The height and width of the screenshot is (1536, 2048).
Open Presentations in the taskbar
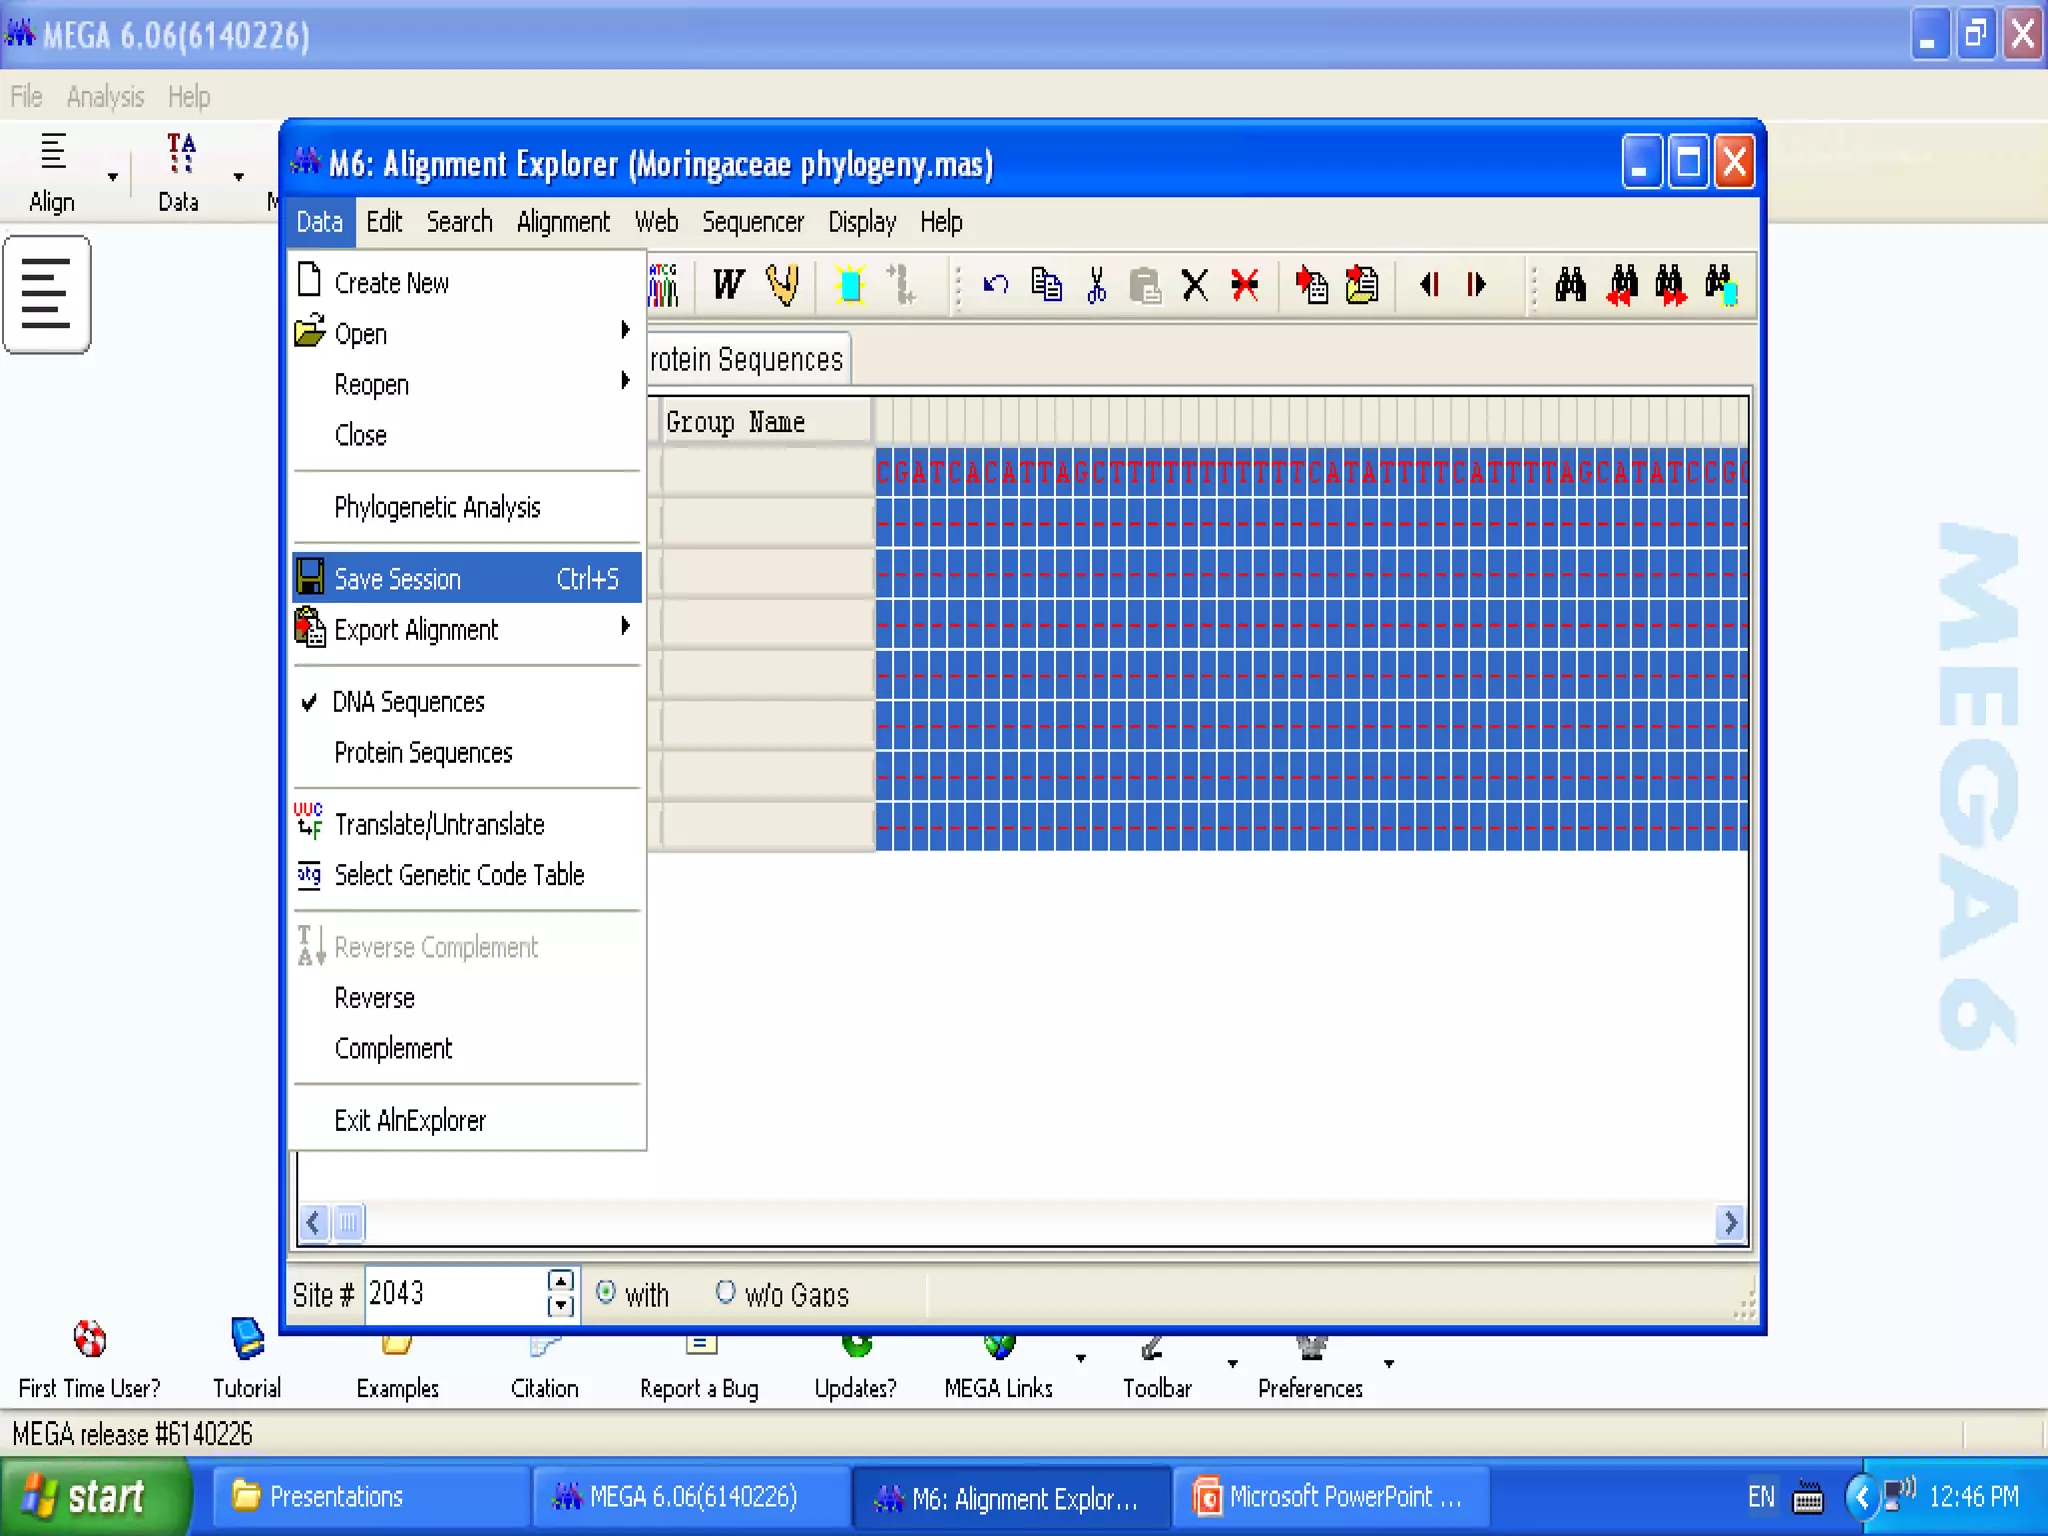tap(372, 1497)
